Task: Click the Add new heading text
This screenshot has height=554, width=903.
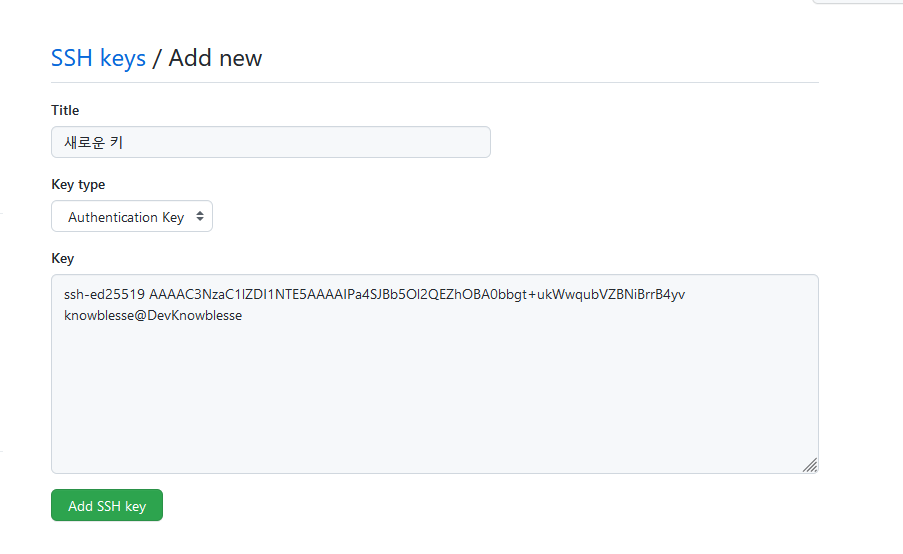Action: pyautogui.click(x=215, y=58)
